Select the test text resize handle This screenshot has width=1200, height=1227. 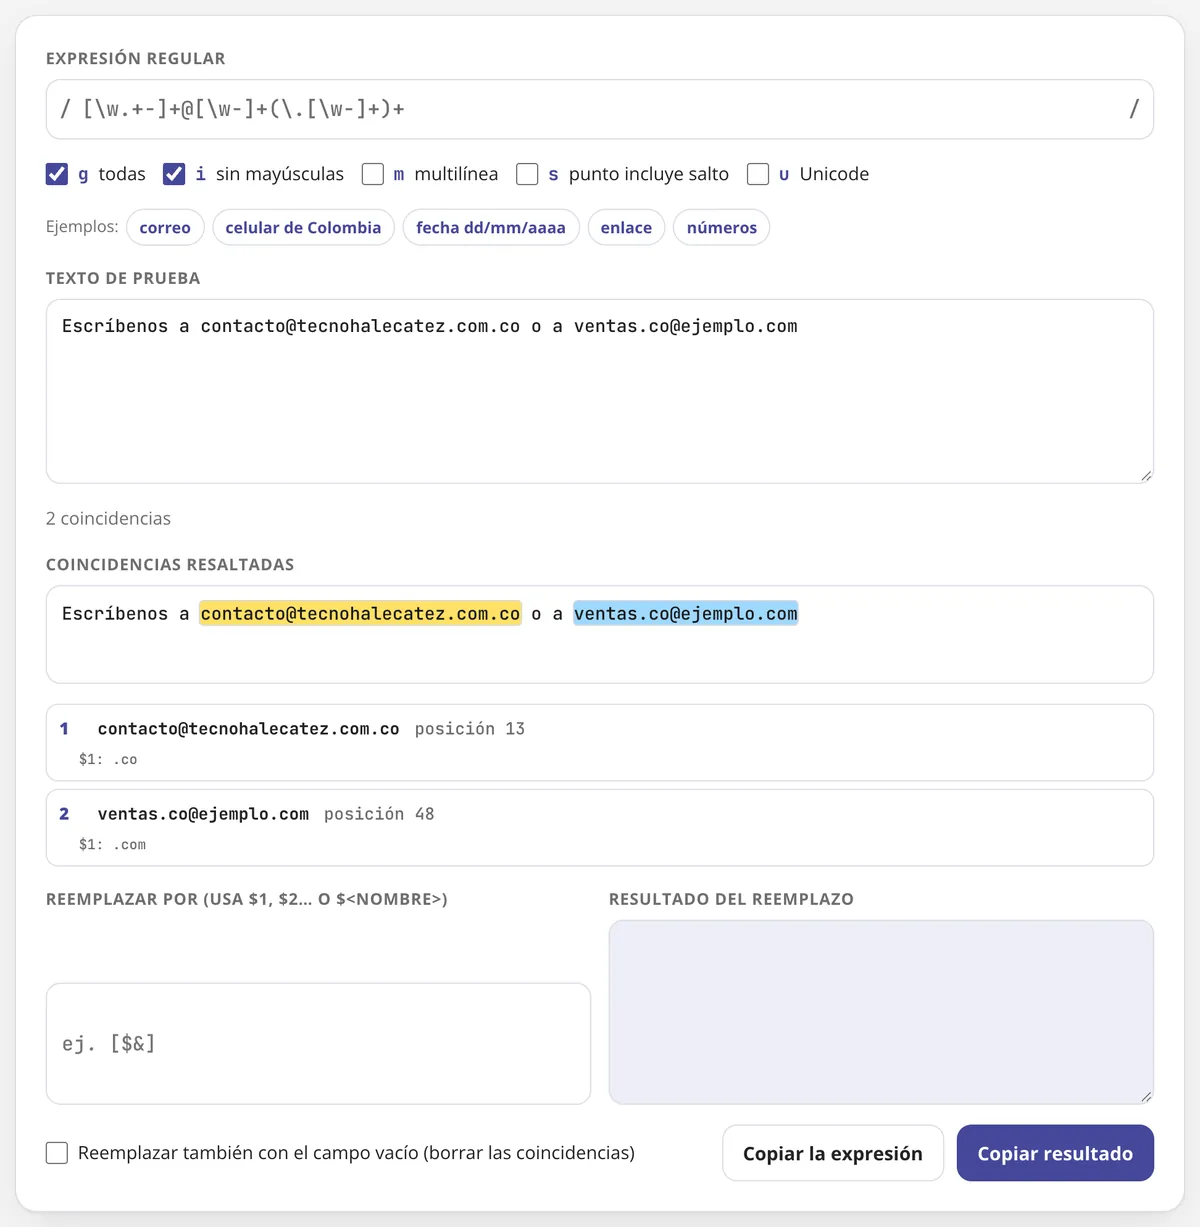[1146, 476]
